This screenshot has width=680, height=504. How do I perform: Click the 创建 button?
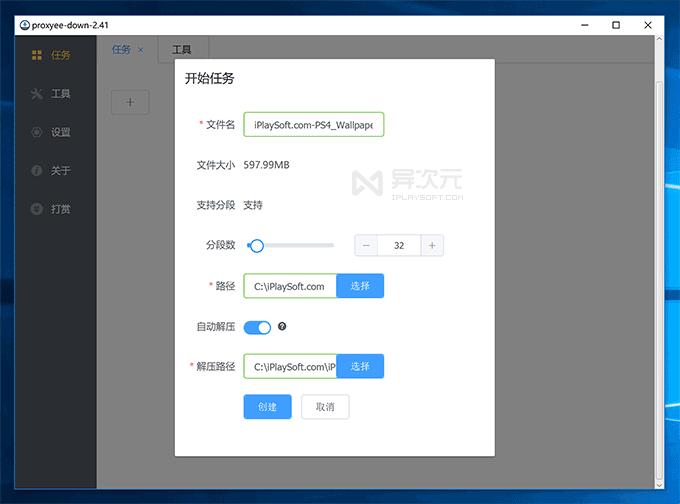(x=267, y=407)
